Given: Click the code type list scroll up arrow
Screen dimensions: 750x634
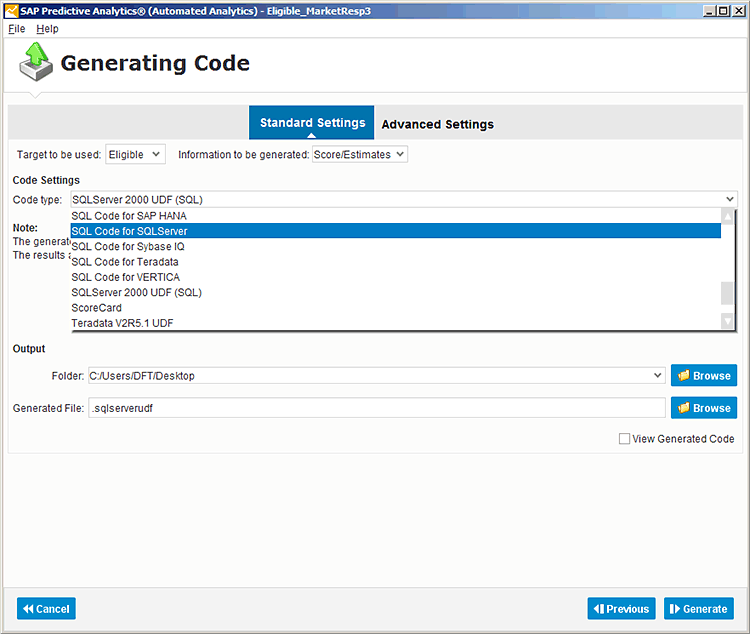Looking at the screenshot, I should point(728,217).
